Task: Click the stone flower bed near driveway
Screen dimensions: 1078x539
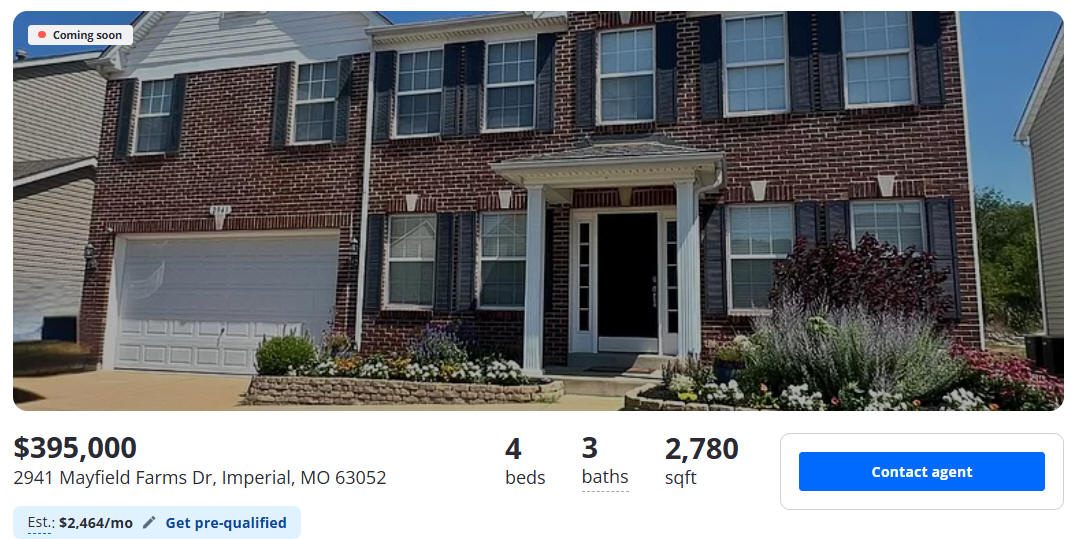Action: 404,390
